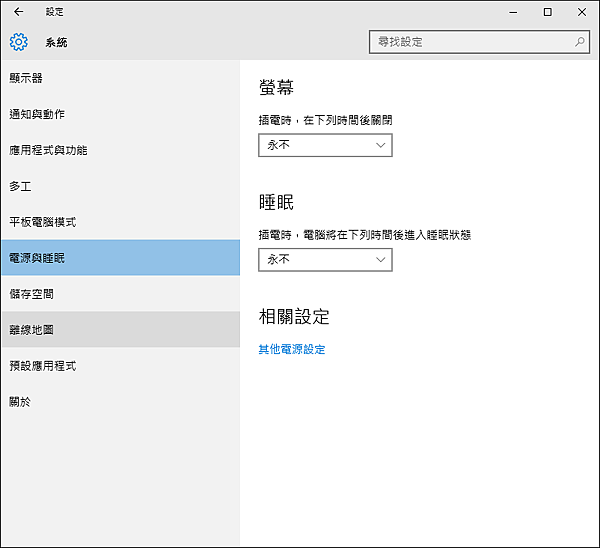
Task: Open 平板電腦模式 settings
Action: [x=120, y=222]
